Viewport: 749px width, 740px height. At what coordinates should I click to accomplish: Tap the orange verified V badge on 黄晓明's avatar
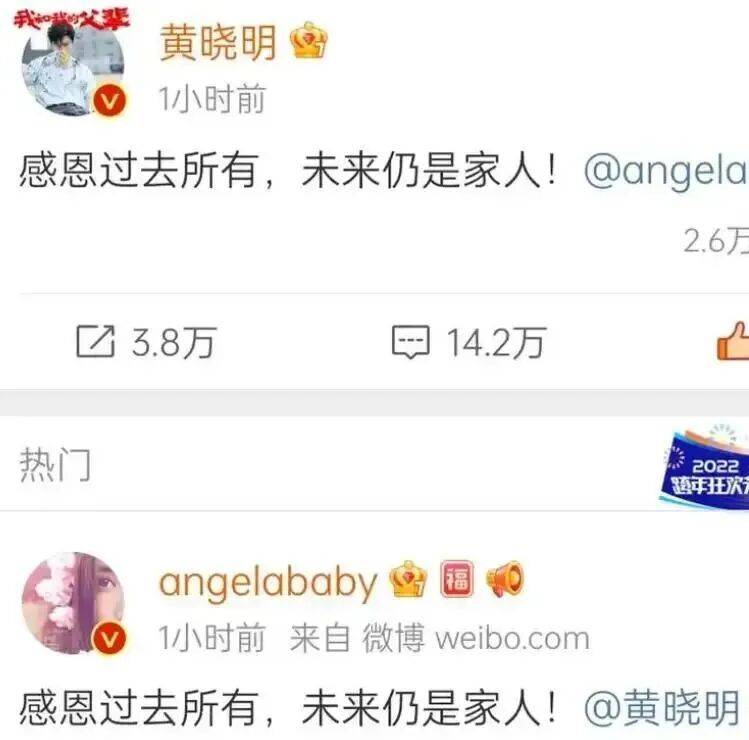click(109, 101)
